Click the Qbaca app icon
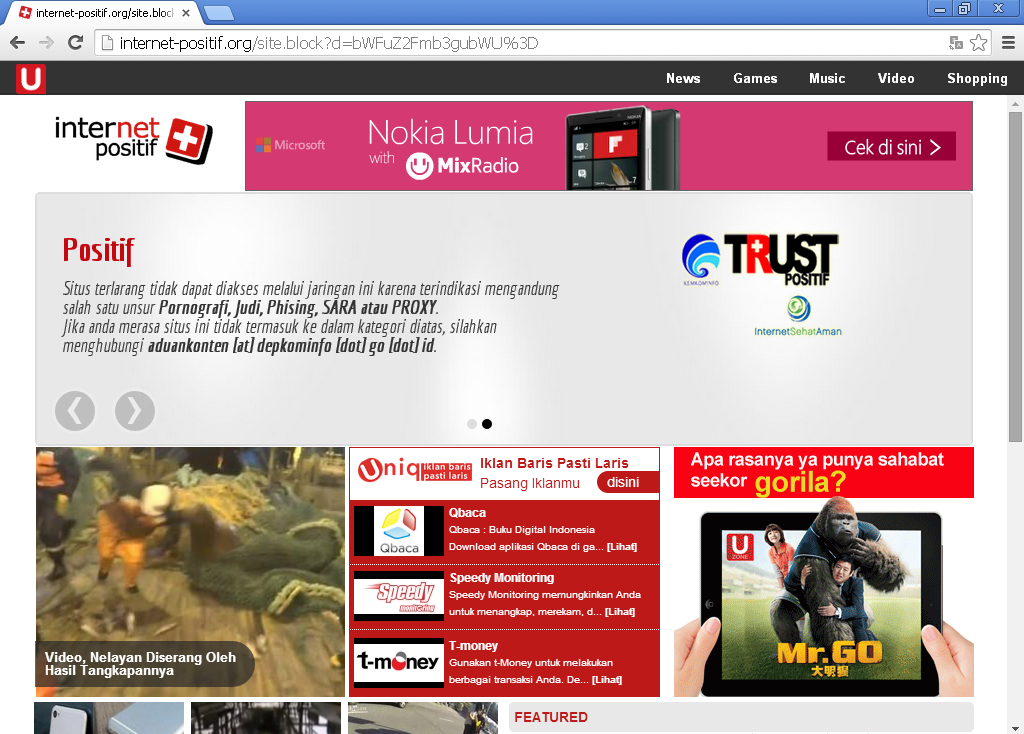Viewport: 1024px width, 734px height. [399, 531]
